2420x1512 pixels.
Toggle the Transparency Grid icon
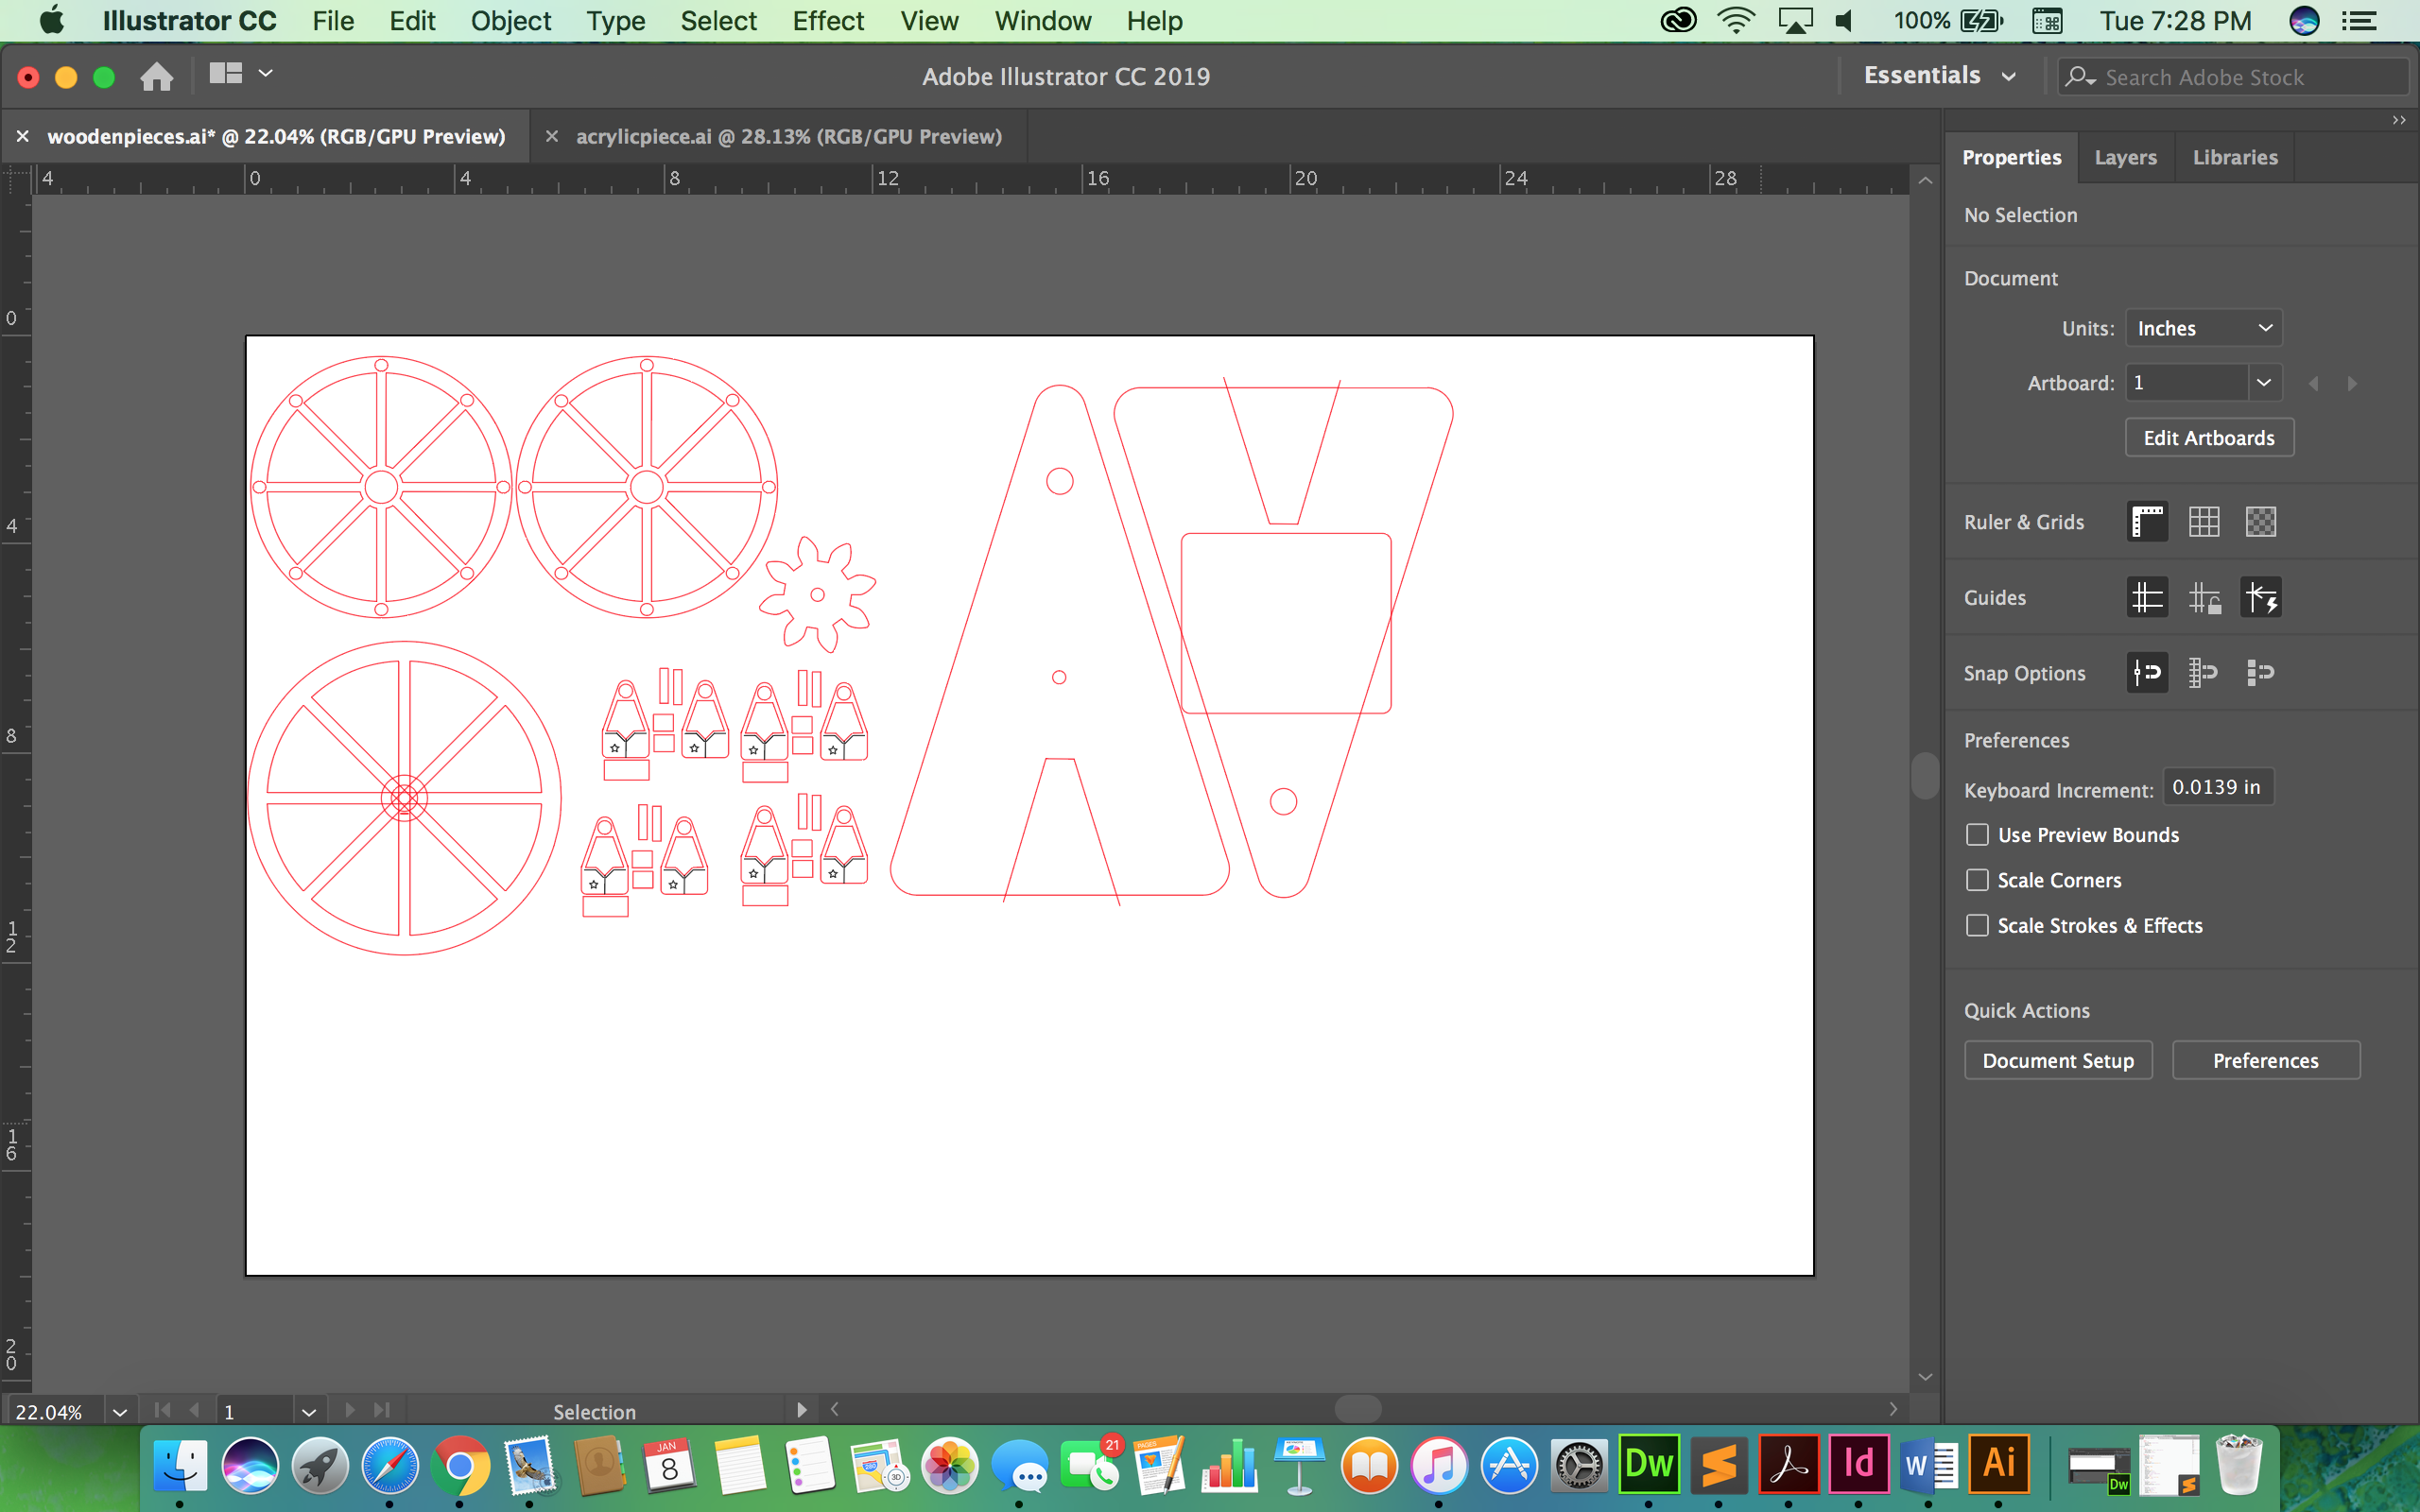[x=2260, y=522]
